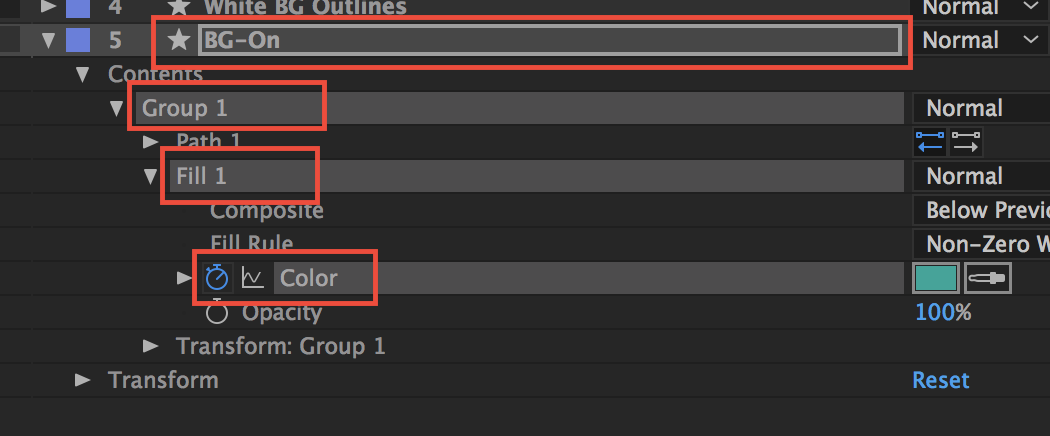1050x436 pixels.
Task: Set Path 1 direction to normal arrow icon
Action: click(966, 142)
